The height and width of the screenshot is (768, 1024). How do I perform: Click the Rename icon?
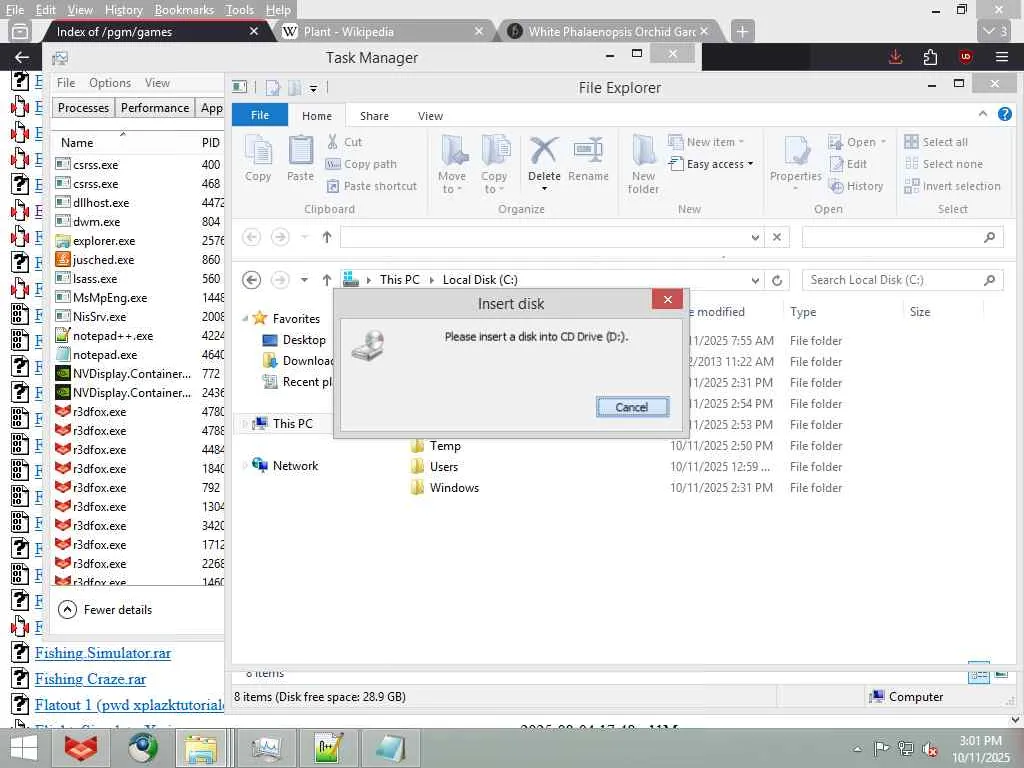tap(588, 151)
